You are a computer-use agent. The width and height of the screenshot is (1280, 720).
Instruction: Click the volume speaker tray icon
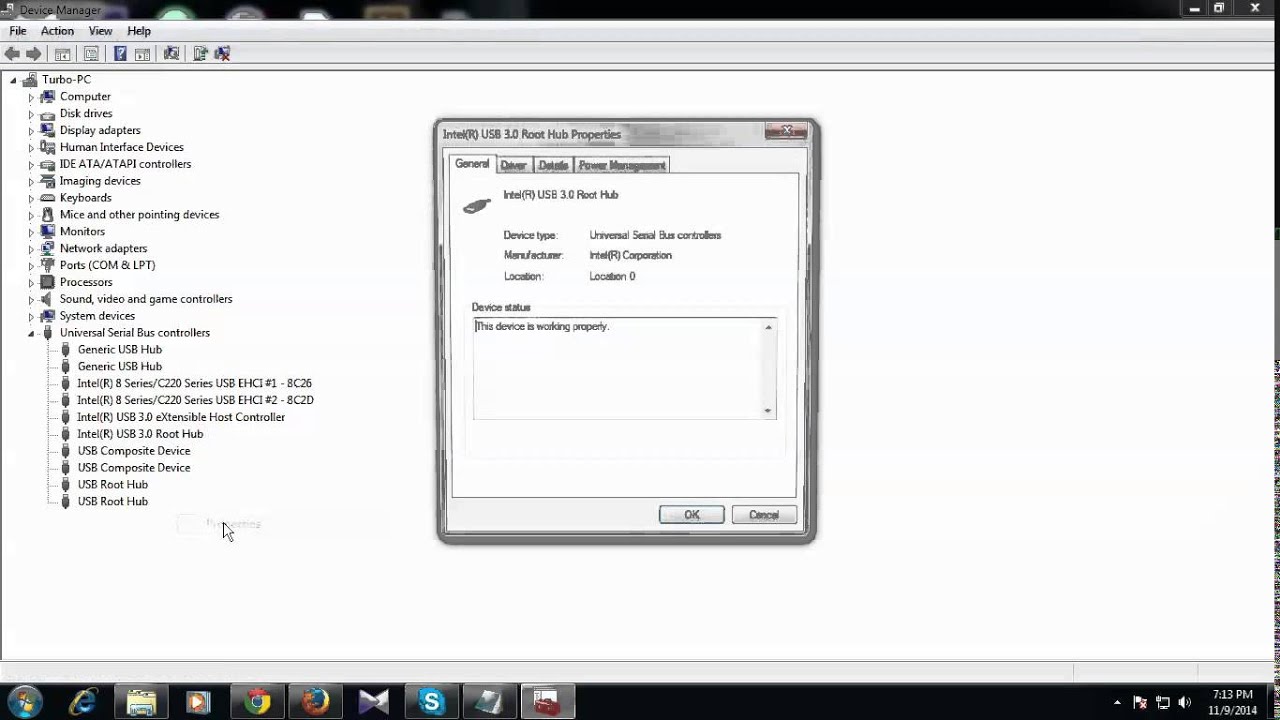pyautogui.click(x=1185, y=703)
